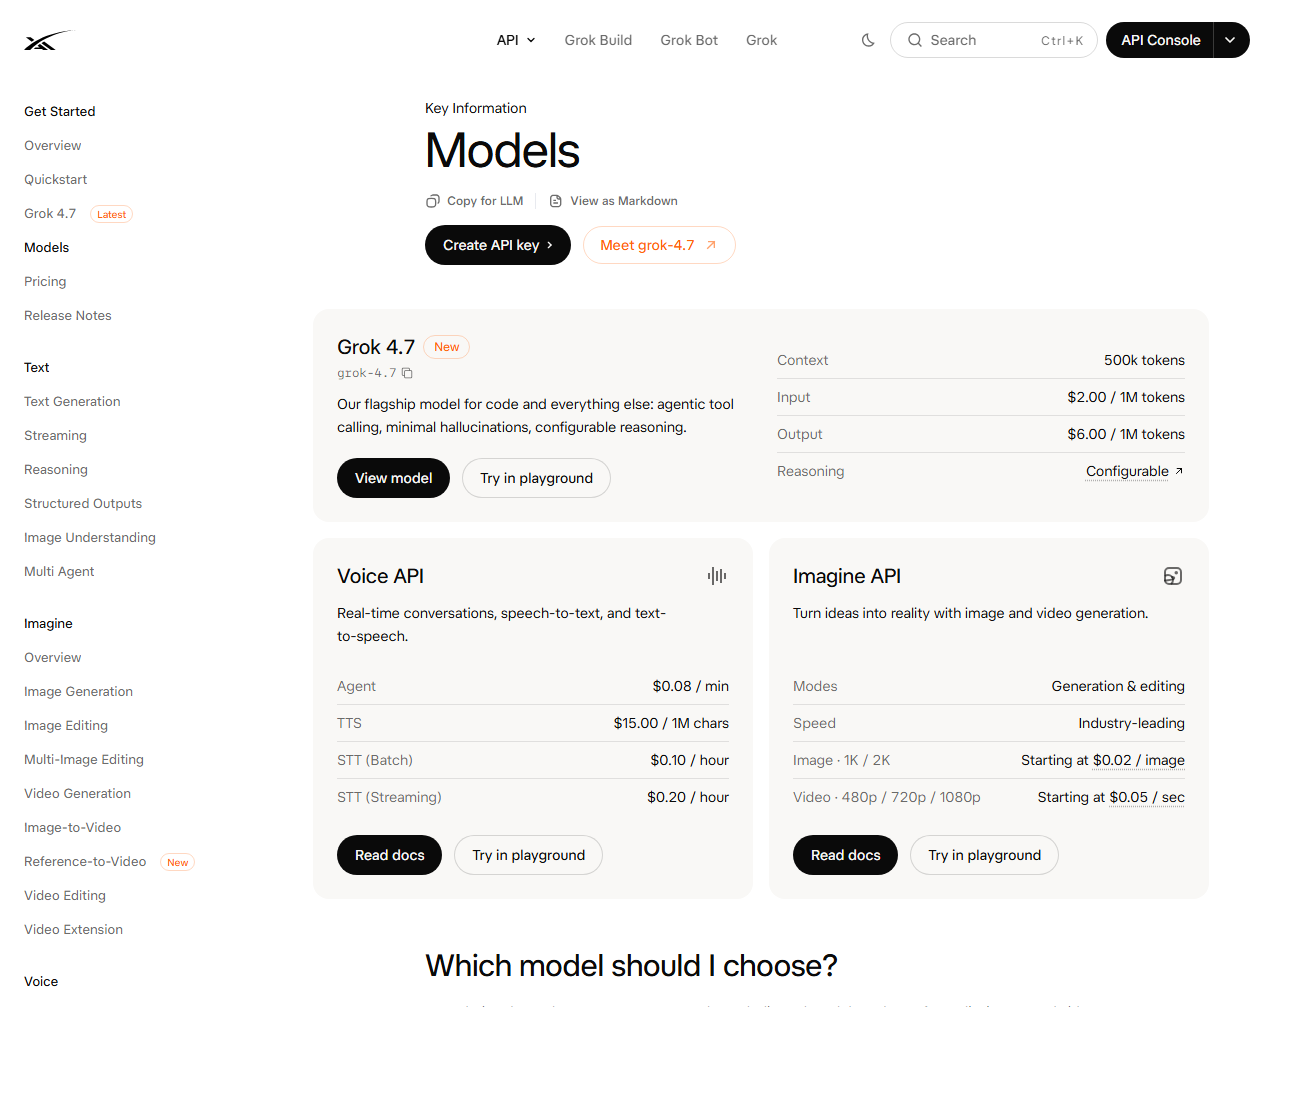Click the Imagine API image icon
The width and height of the screenshot is (1300, 1100).
click(x=1173, y=576)
